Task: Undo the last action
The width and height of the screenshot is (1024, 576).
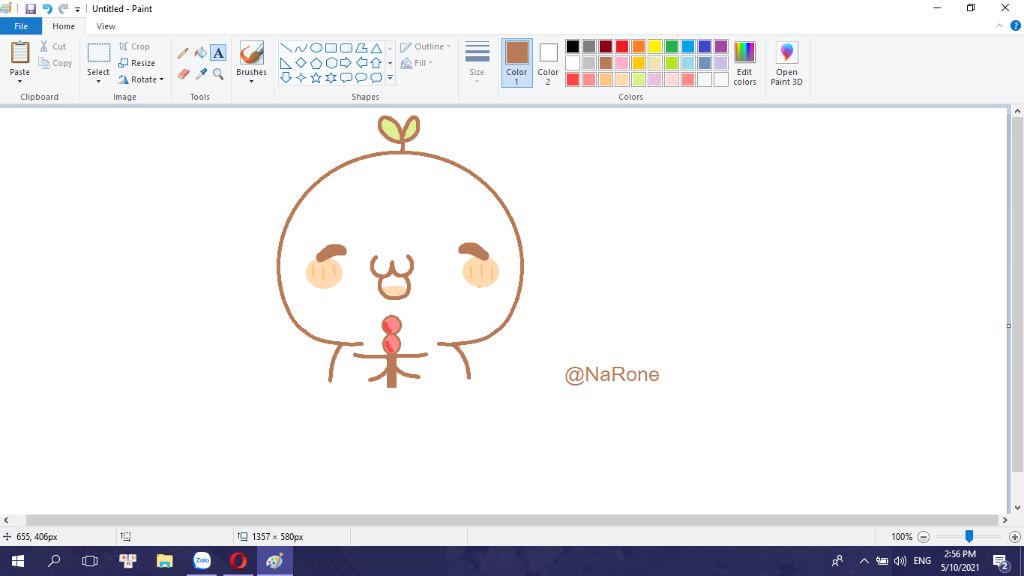Action: tap(47, 9)
